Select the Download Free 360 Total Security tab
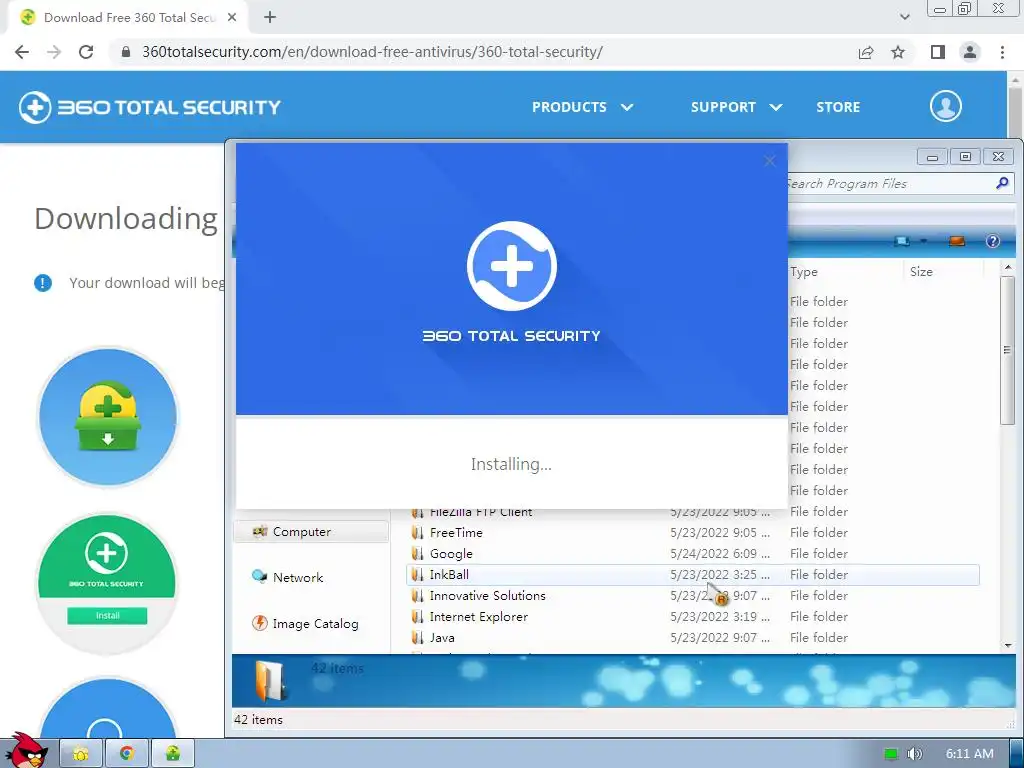The height and width of the screenshot is (768, 1024). 128,18
